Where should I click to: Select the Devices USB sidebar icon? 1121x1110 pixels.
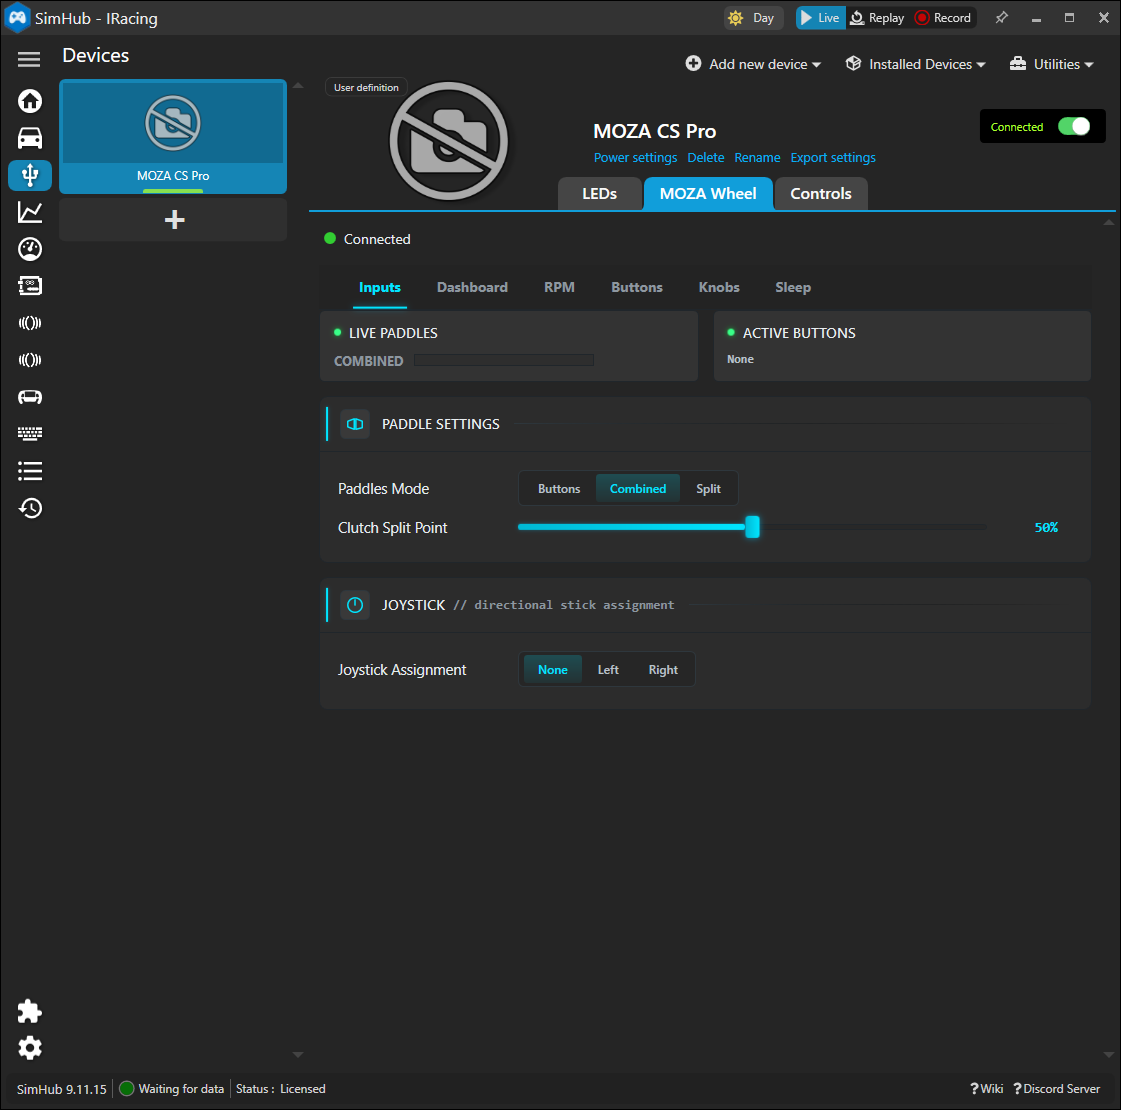(x=30, y=175)
